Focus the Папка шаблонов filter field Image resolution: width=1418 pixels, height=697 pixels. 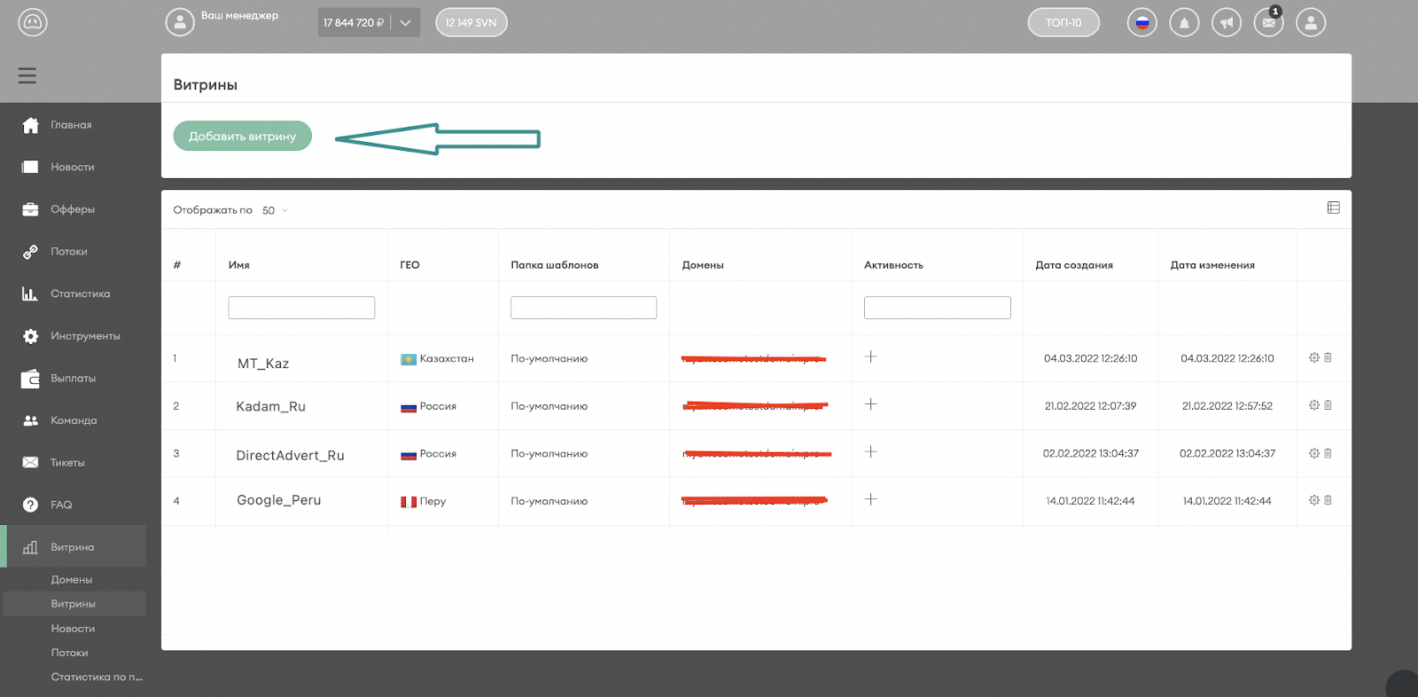[583, 307]
